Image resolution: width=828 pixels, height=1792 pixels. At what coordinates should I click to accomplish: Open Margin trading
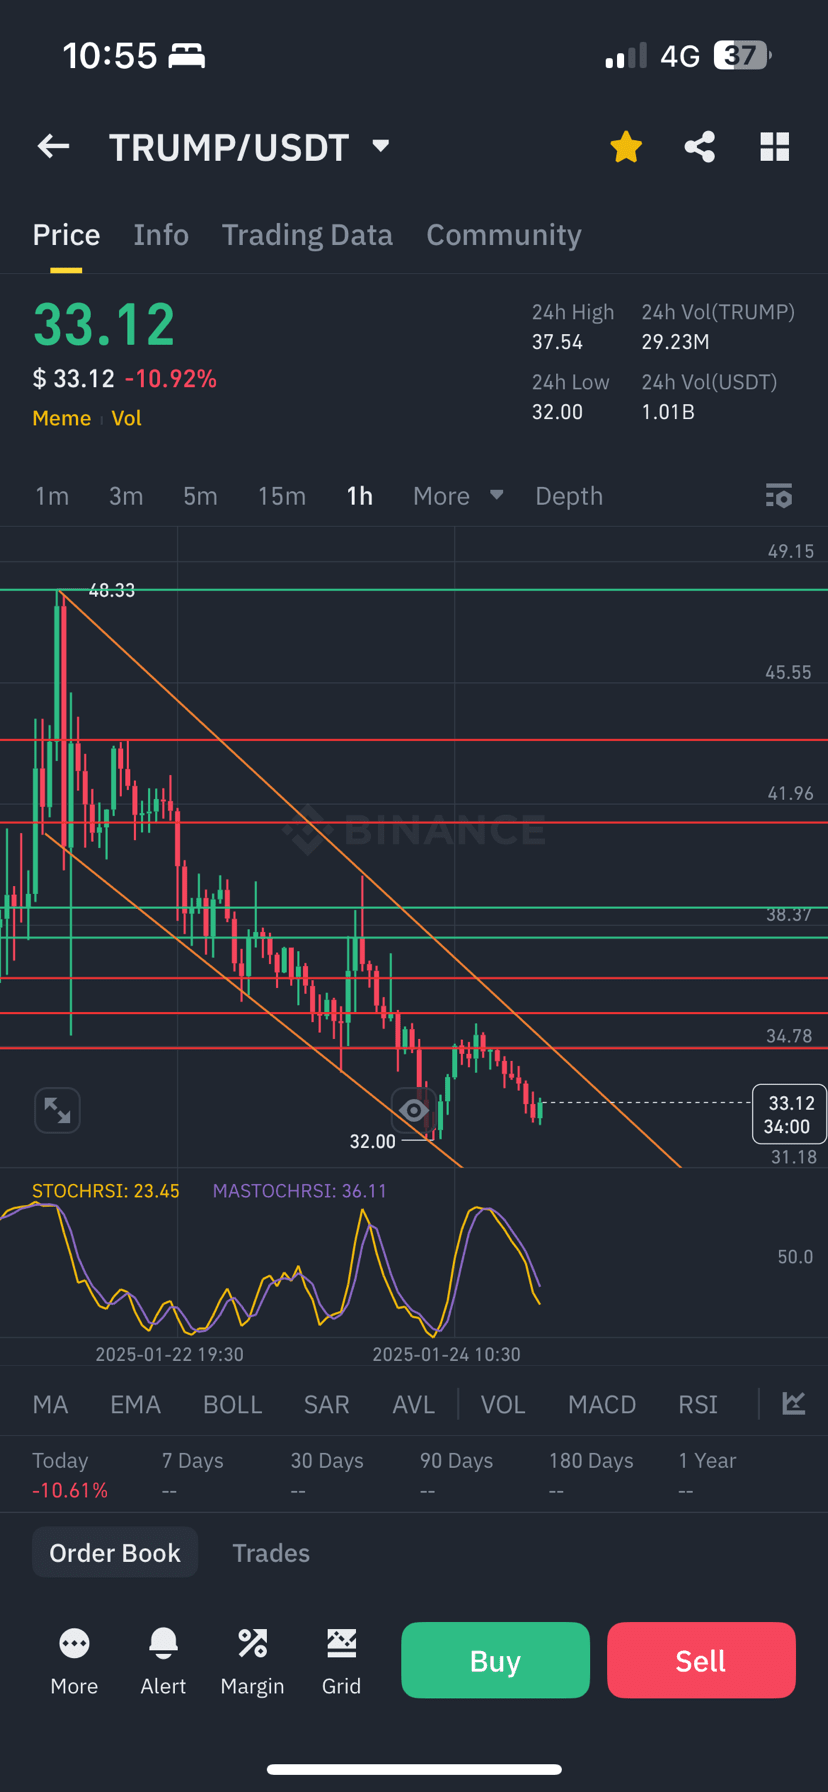(252, 1661)
